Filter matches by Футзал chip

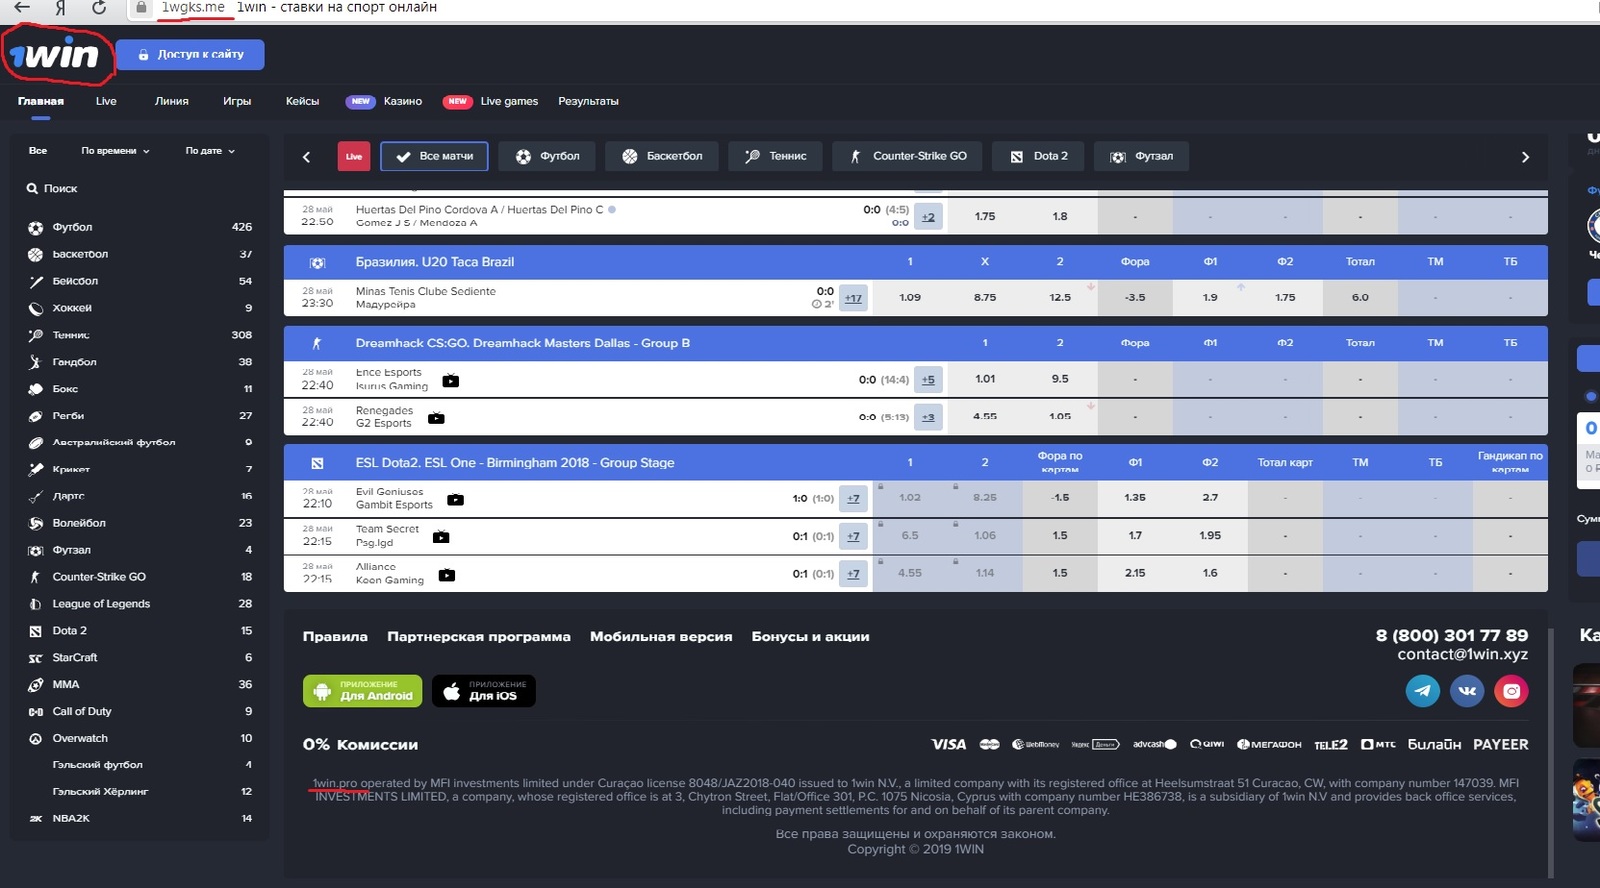[x=1142, y=157]
